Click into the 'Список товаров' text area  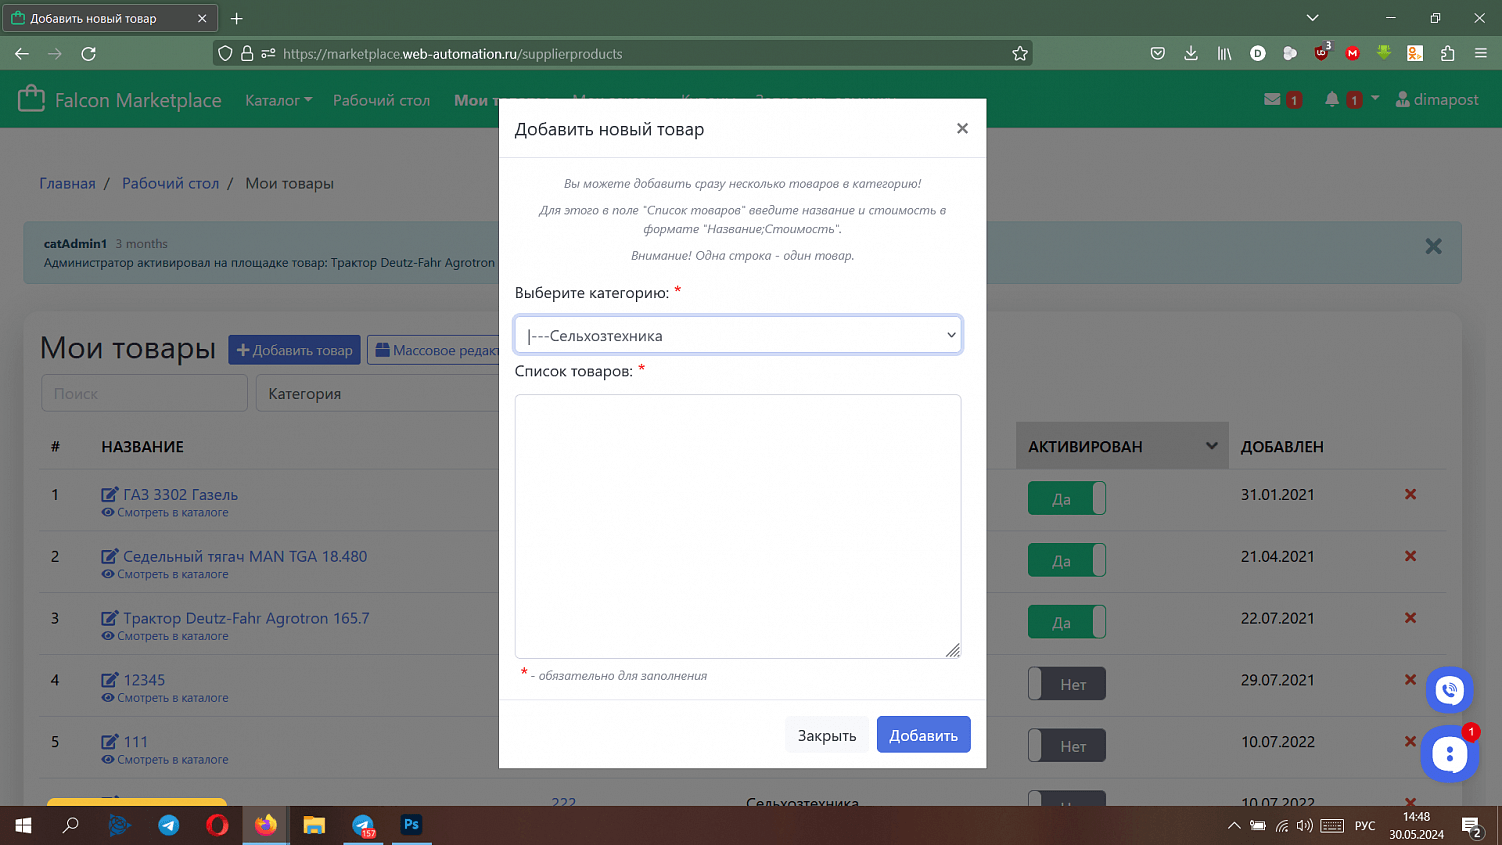[x=738, y=526]
